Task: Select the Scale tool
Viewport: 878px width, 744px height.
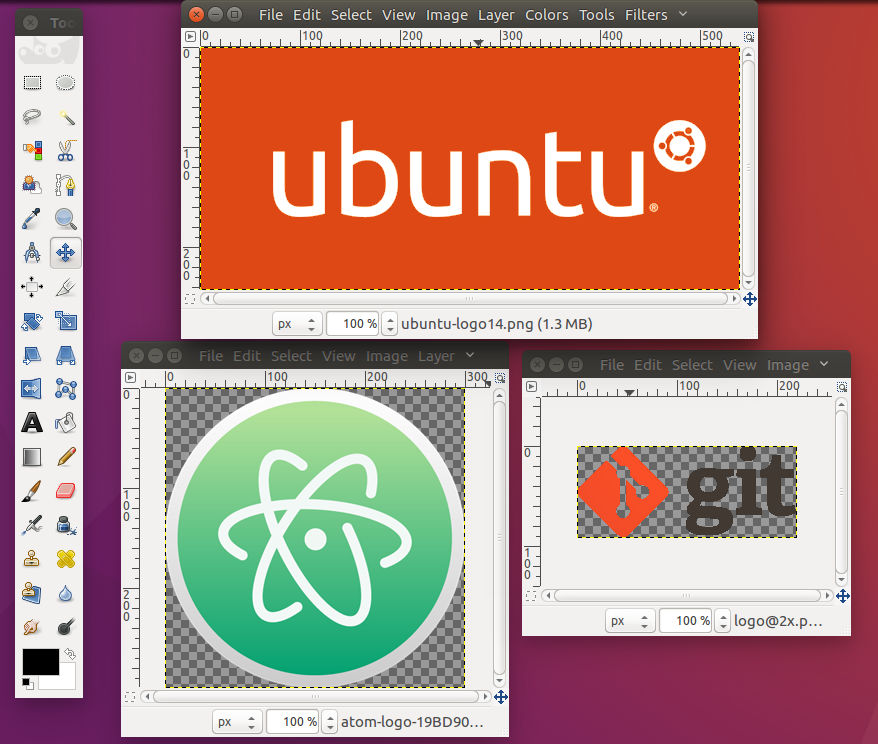Action: point(66,321)
